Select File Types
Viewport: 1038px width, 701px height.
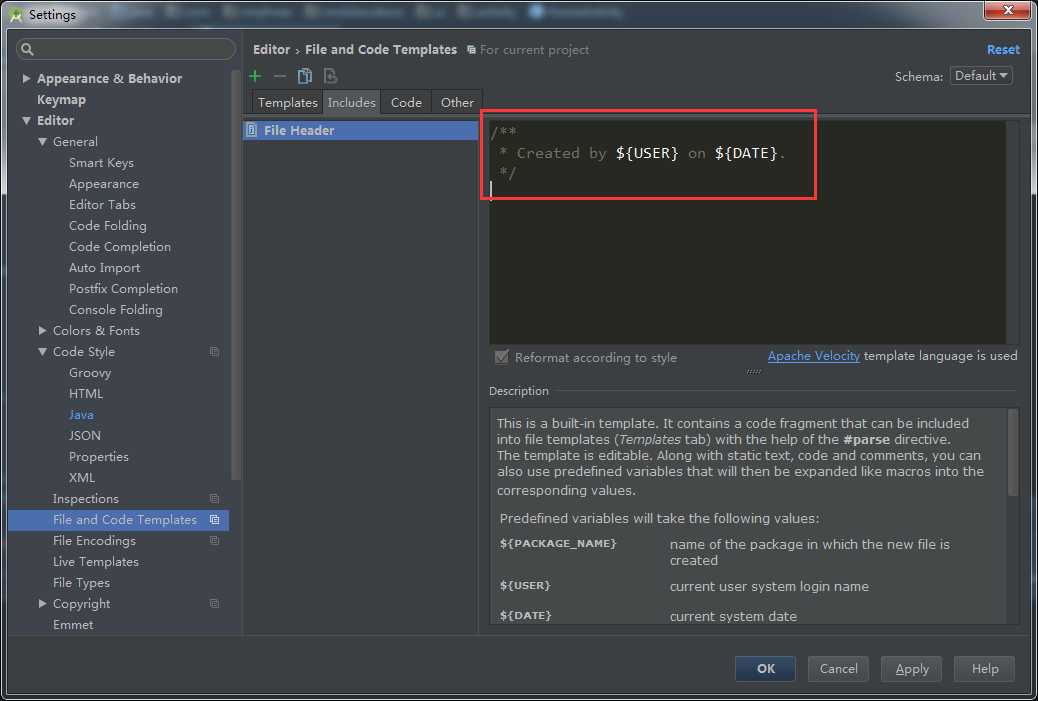pos(81,583)
